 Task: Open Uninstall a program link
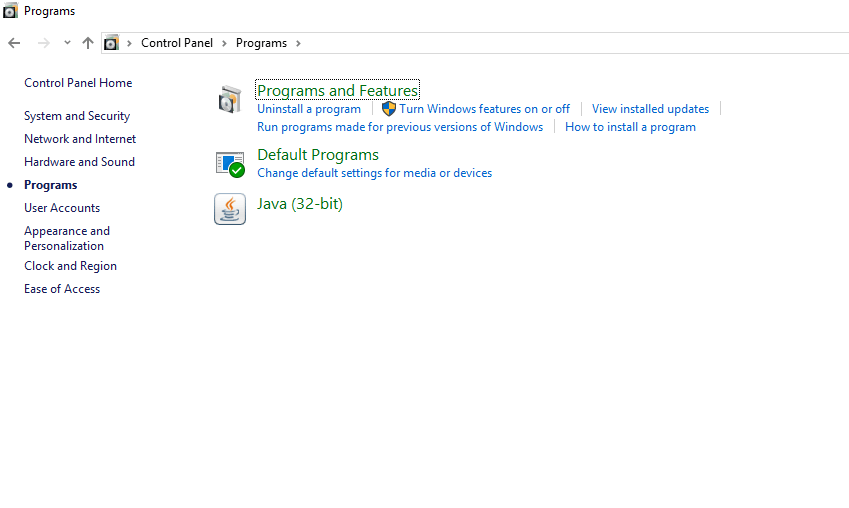[x=309, y=109]
